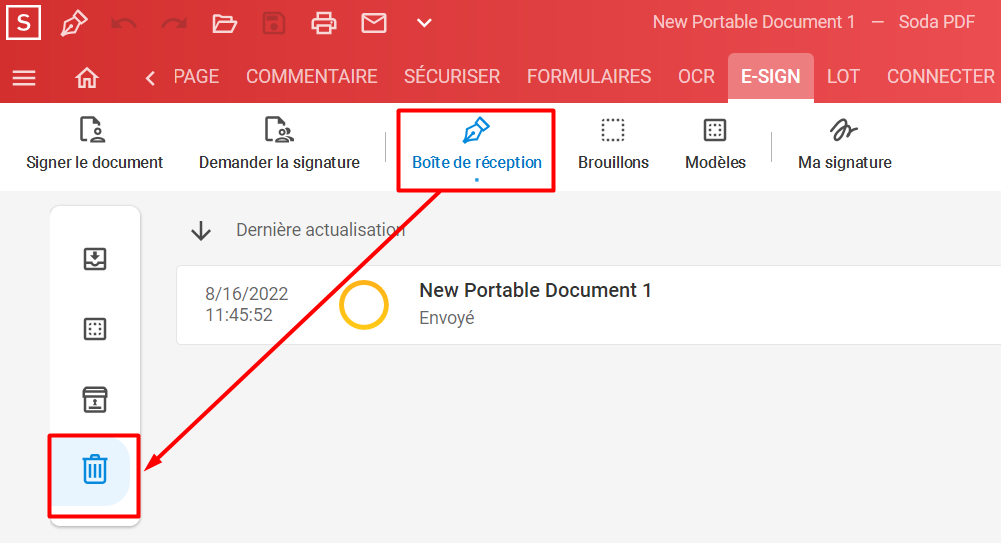Image resolution: width=1001 pixels, height=543 pixels.
Task: Click Demander la signature
Action: pos(279,145)
